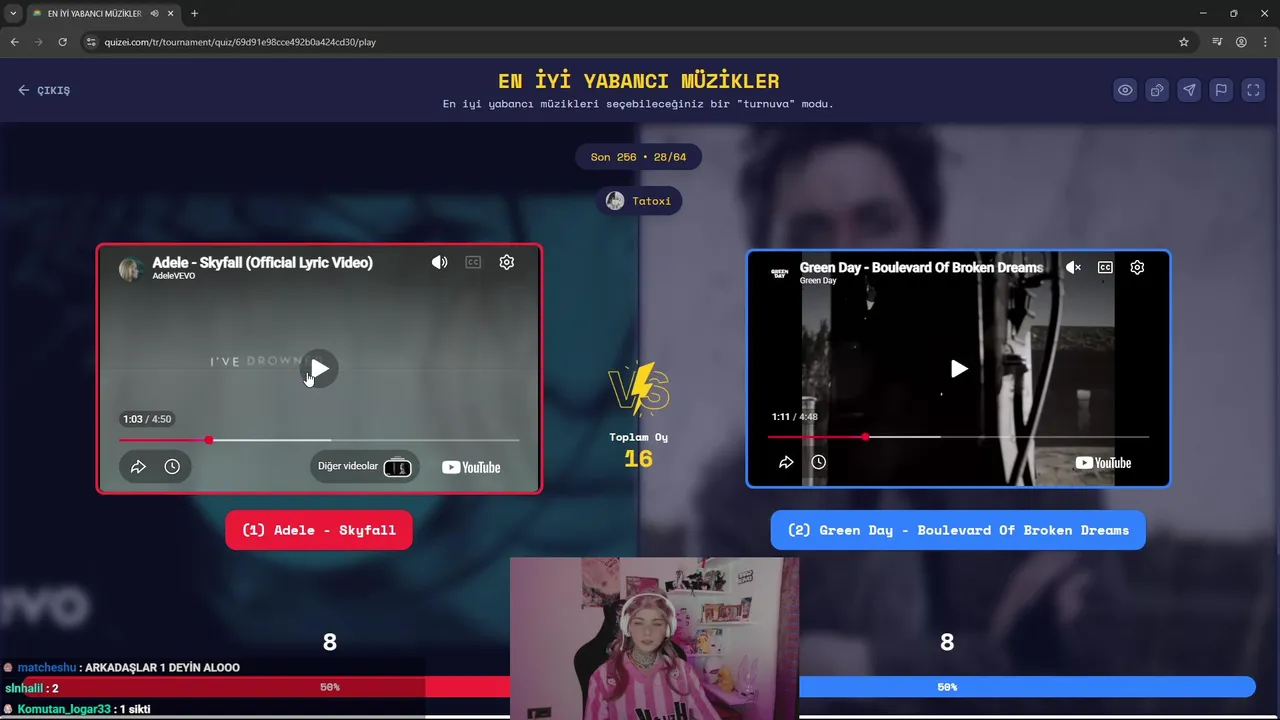Click the flag report icon in header
Screen dimensions: 1280x720
click(x=1221, y=90)
